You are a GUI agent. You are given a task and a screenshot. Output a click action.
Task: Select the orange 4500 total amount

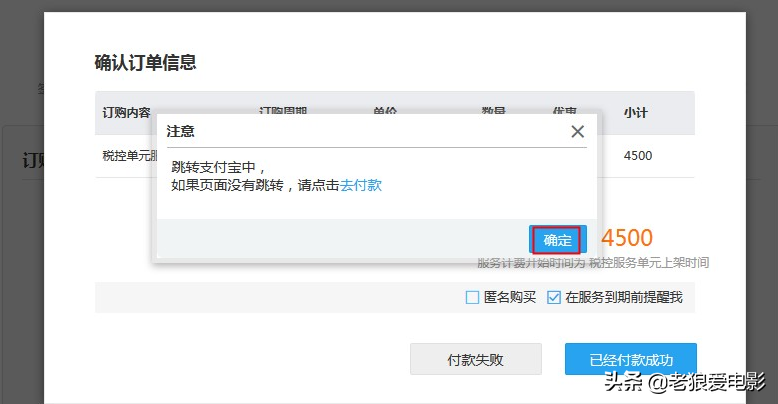pos(627,238)
